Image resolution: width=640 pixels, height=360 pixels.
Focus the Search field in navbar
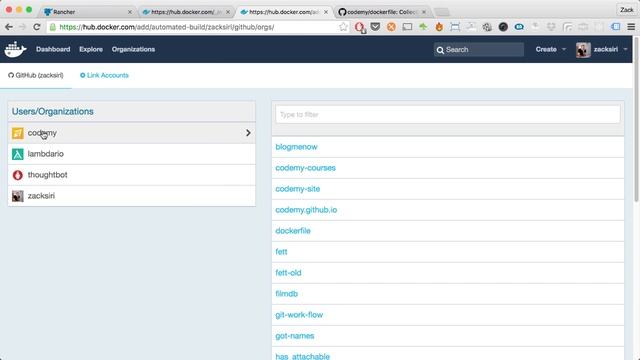coord(479,50)
